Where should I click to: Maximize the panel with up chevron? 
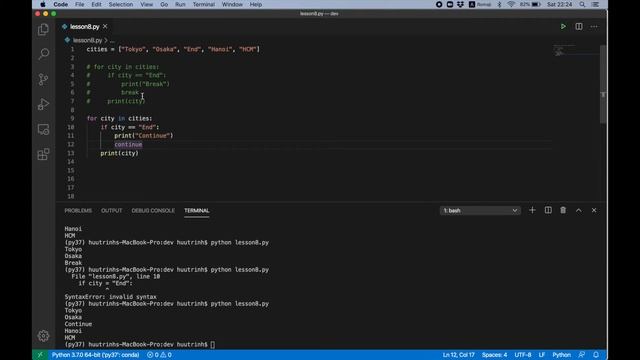coord(579,210)
